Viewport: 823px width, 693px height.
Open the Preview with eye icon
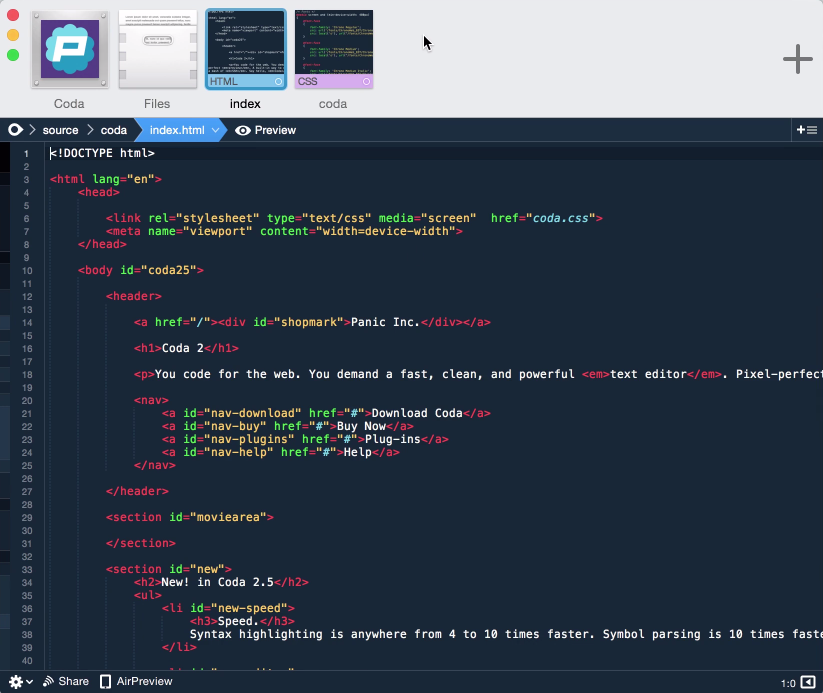[266, 130]
